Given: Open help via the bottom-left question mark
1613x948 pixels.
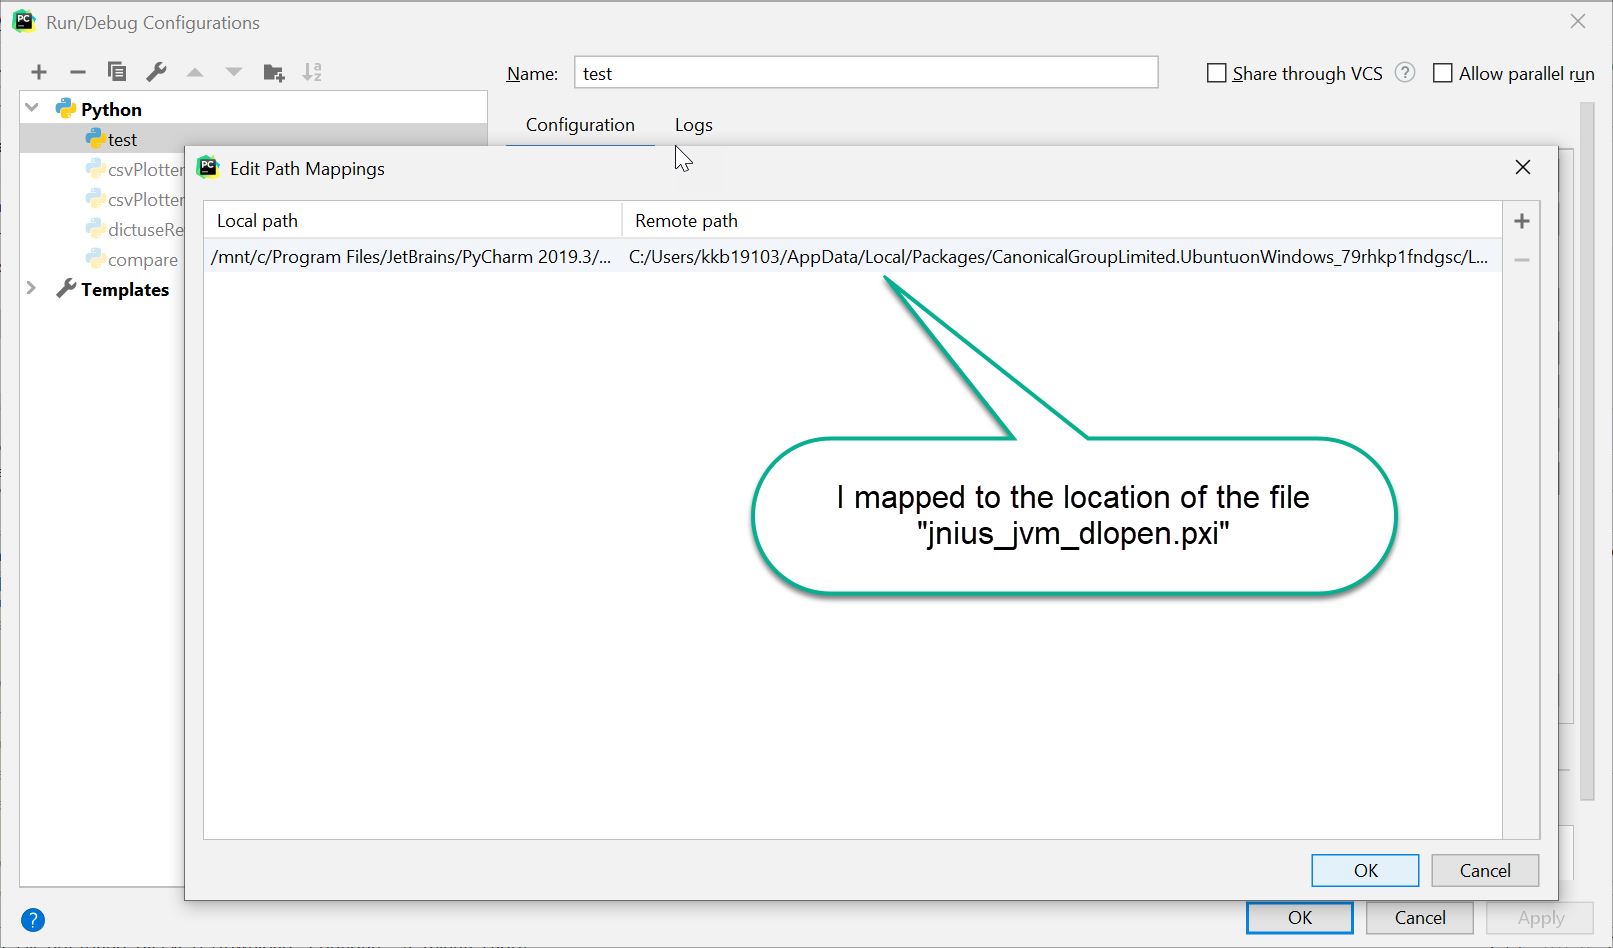Looking at the screenshot, I should click(x=33, y=919).
